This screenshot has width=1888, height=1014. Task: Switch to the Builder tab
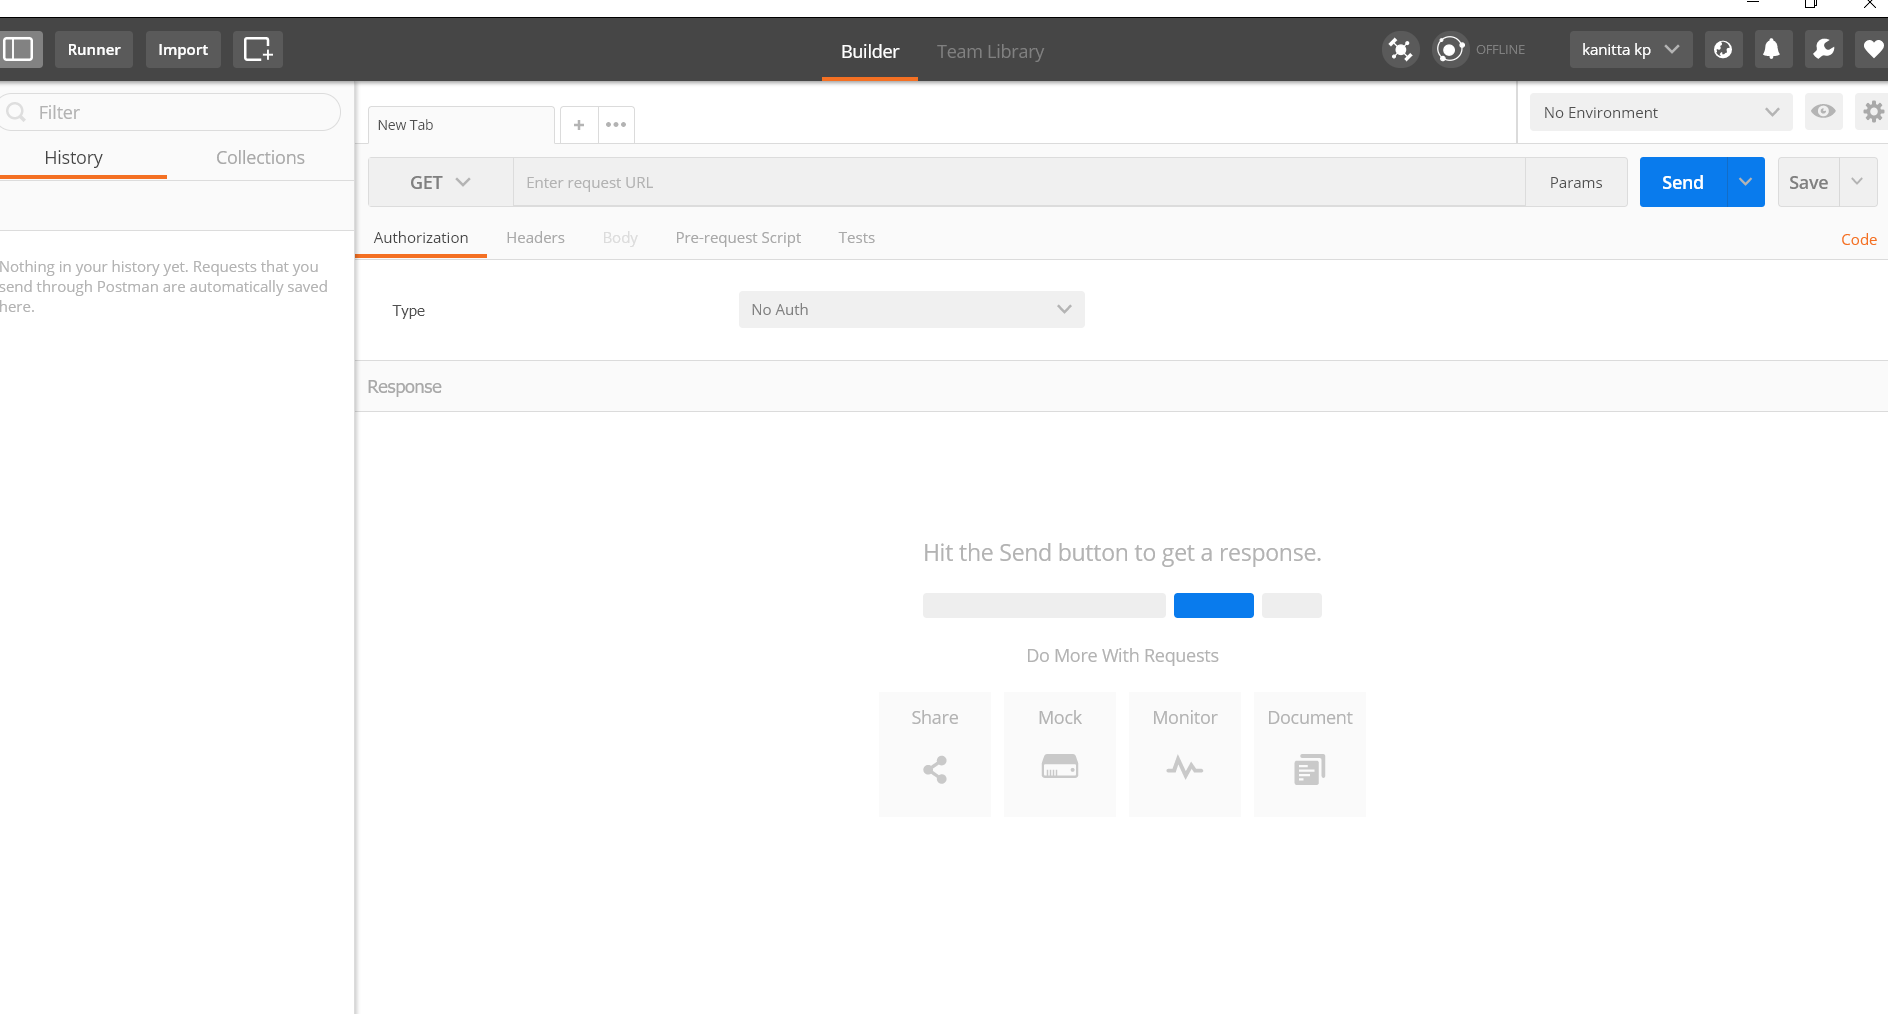click(870, 51)
